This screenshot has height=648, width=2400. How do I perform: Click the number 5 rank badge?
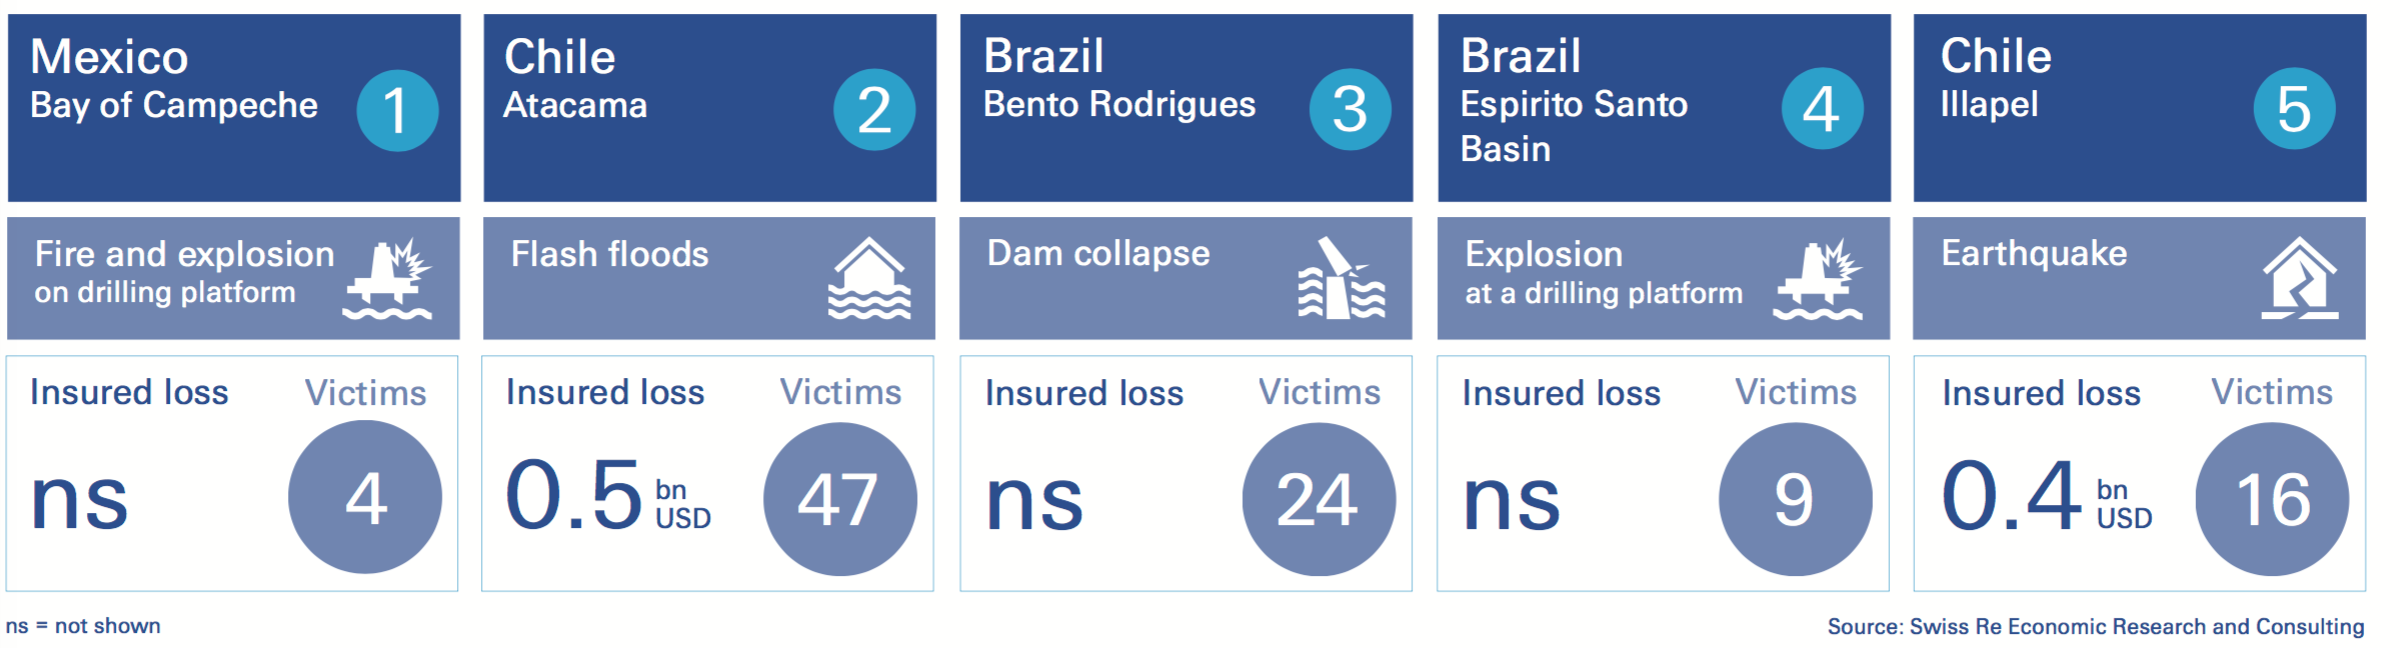pos(2294,109)
